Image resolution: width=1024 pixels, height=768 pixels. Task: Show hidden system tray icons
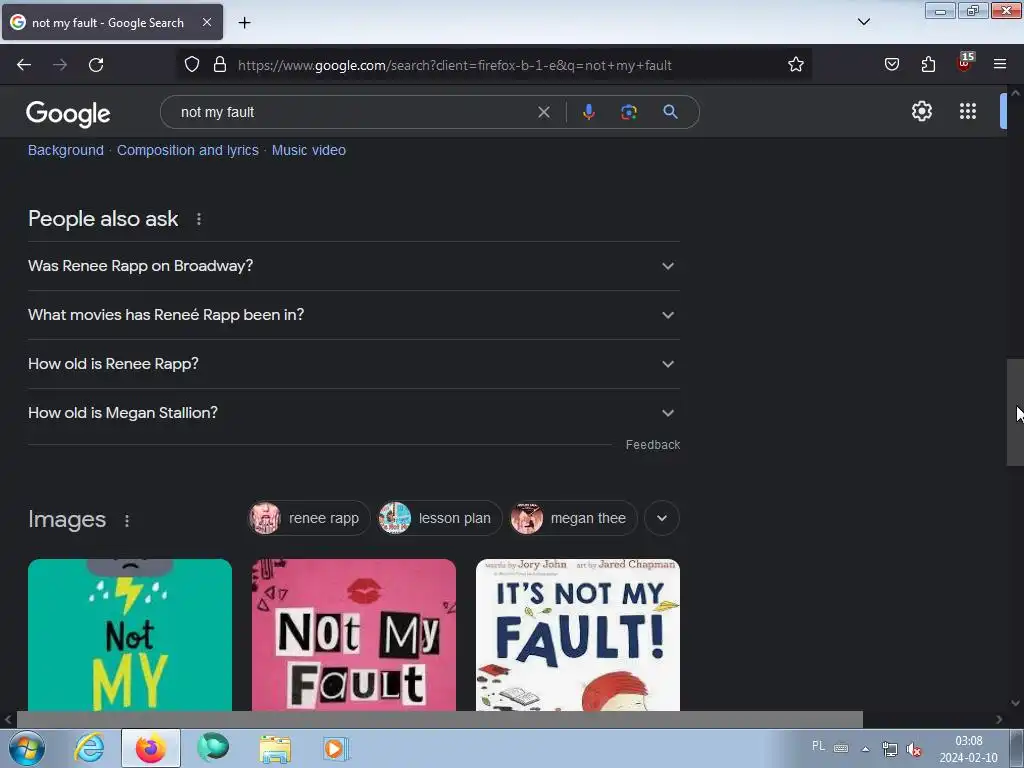pos(865,749)
